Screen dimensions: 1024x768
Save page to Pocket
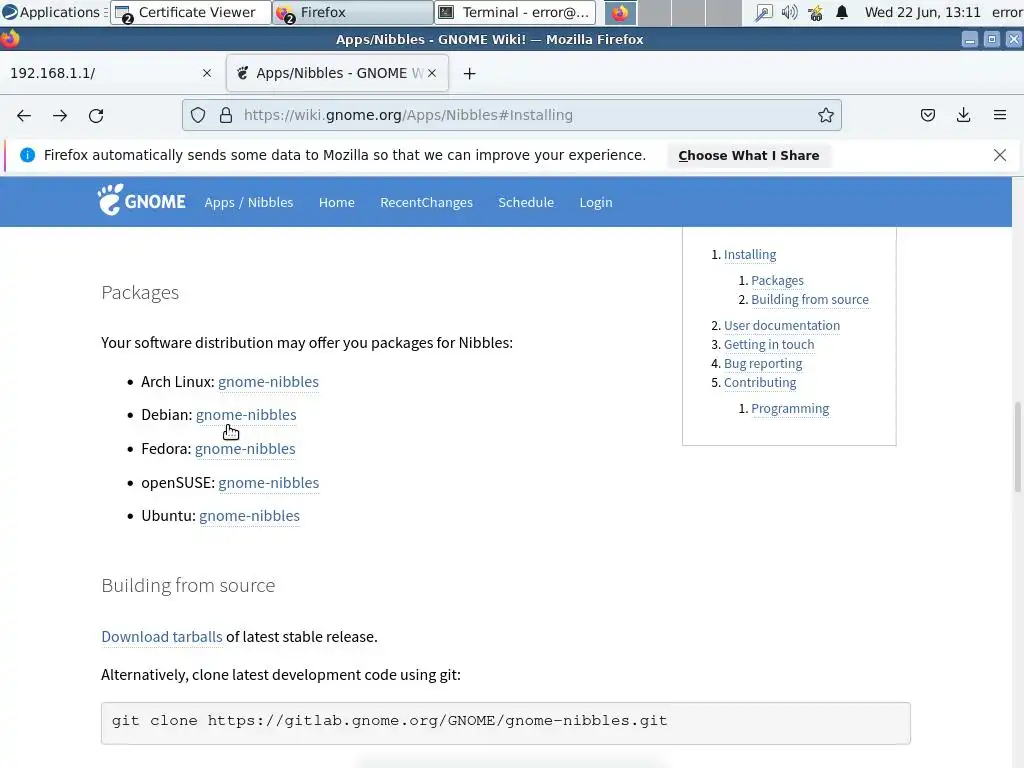[927, 116]
